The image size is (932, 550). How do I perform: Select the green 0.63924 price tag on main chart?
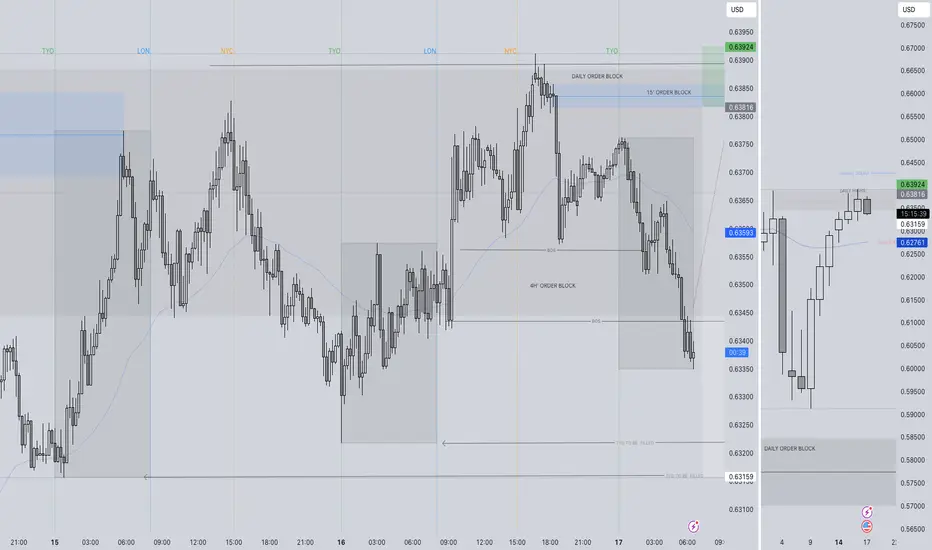tap(740, 47)
